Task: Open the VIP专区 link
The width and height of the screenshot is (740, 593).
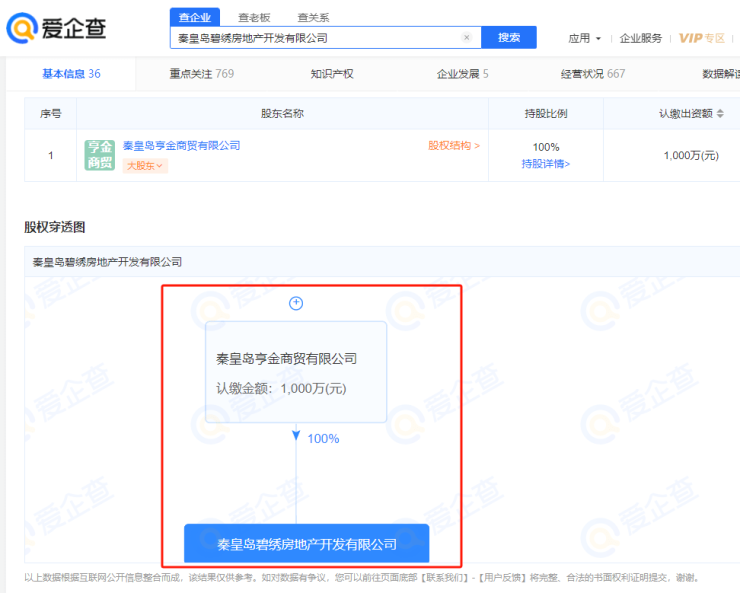Action: coord(702,38)
